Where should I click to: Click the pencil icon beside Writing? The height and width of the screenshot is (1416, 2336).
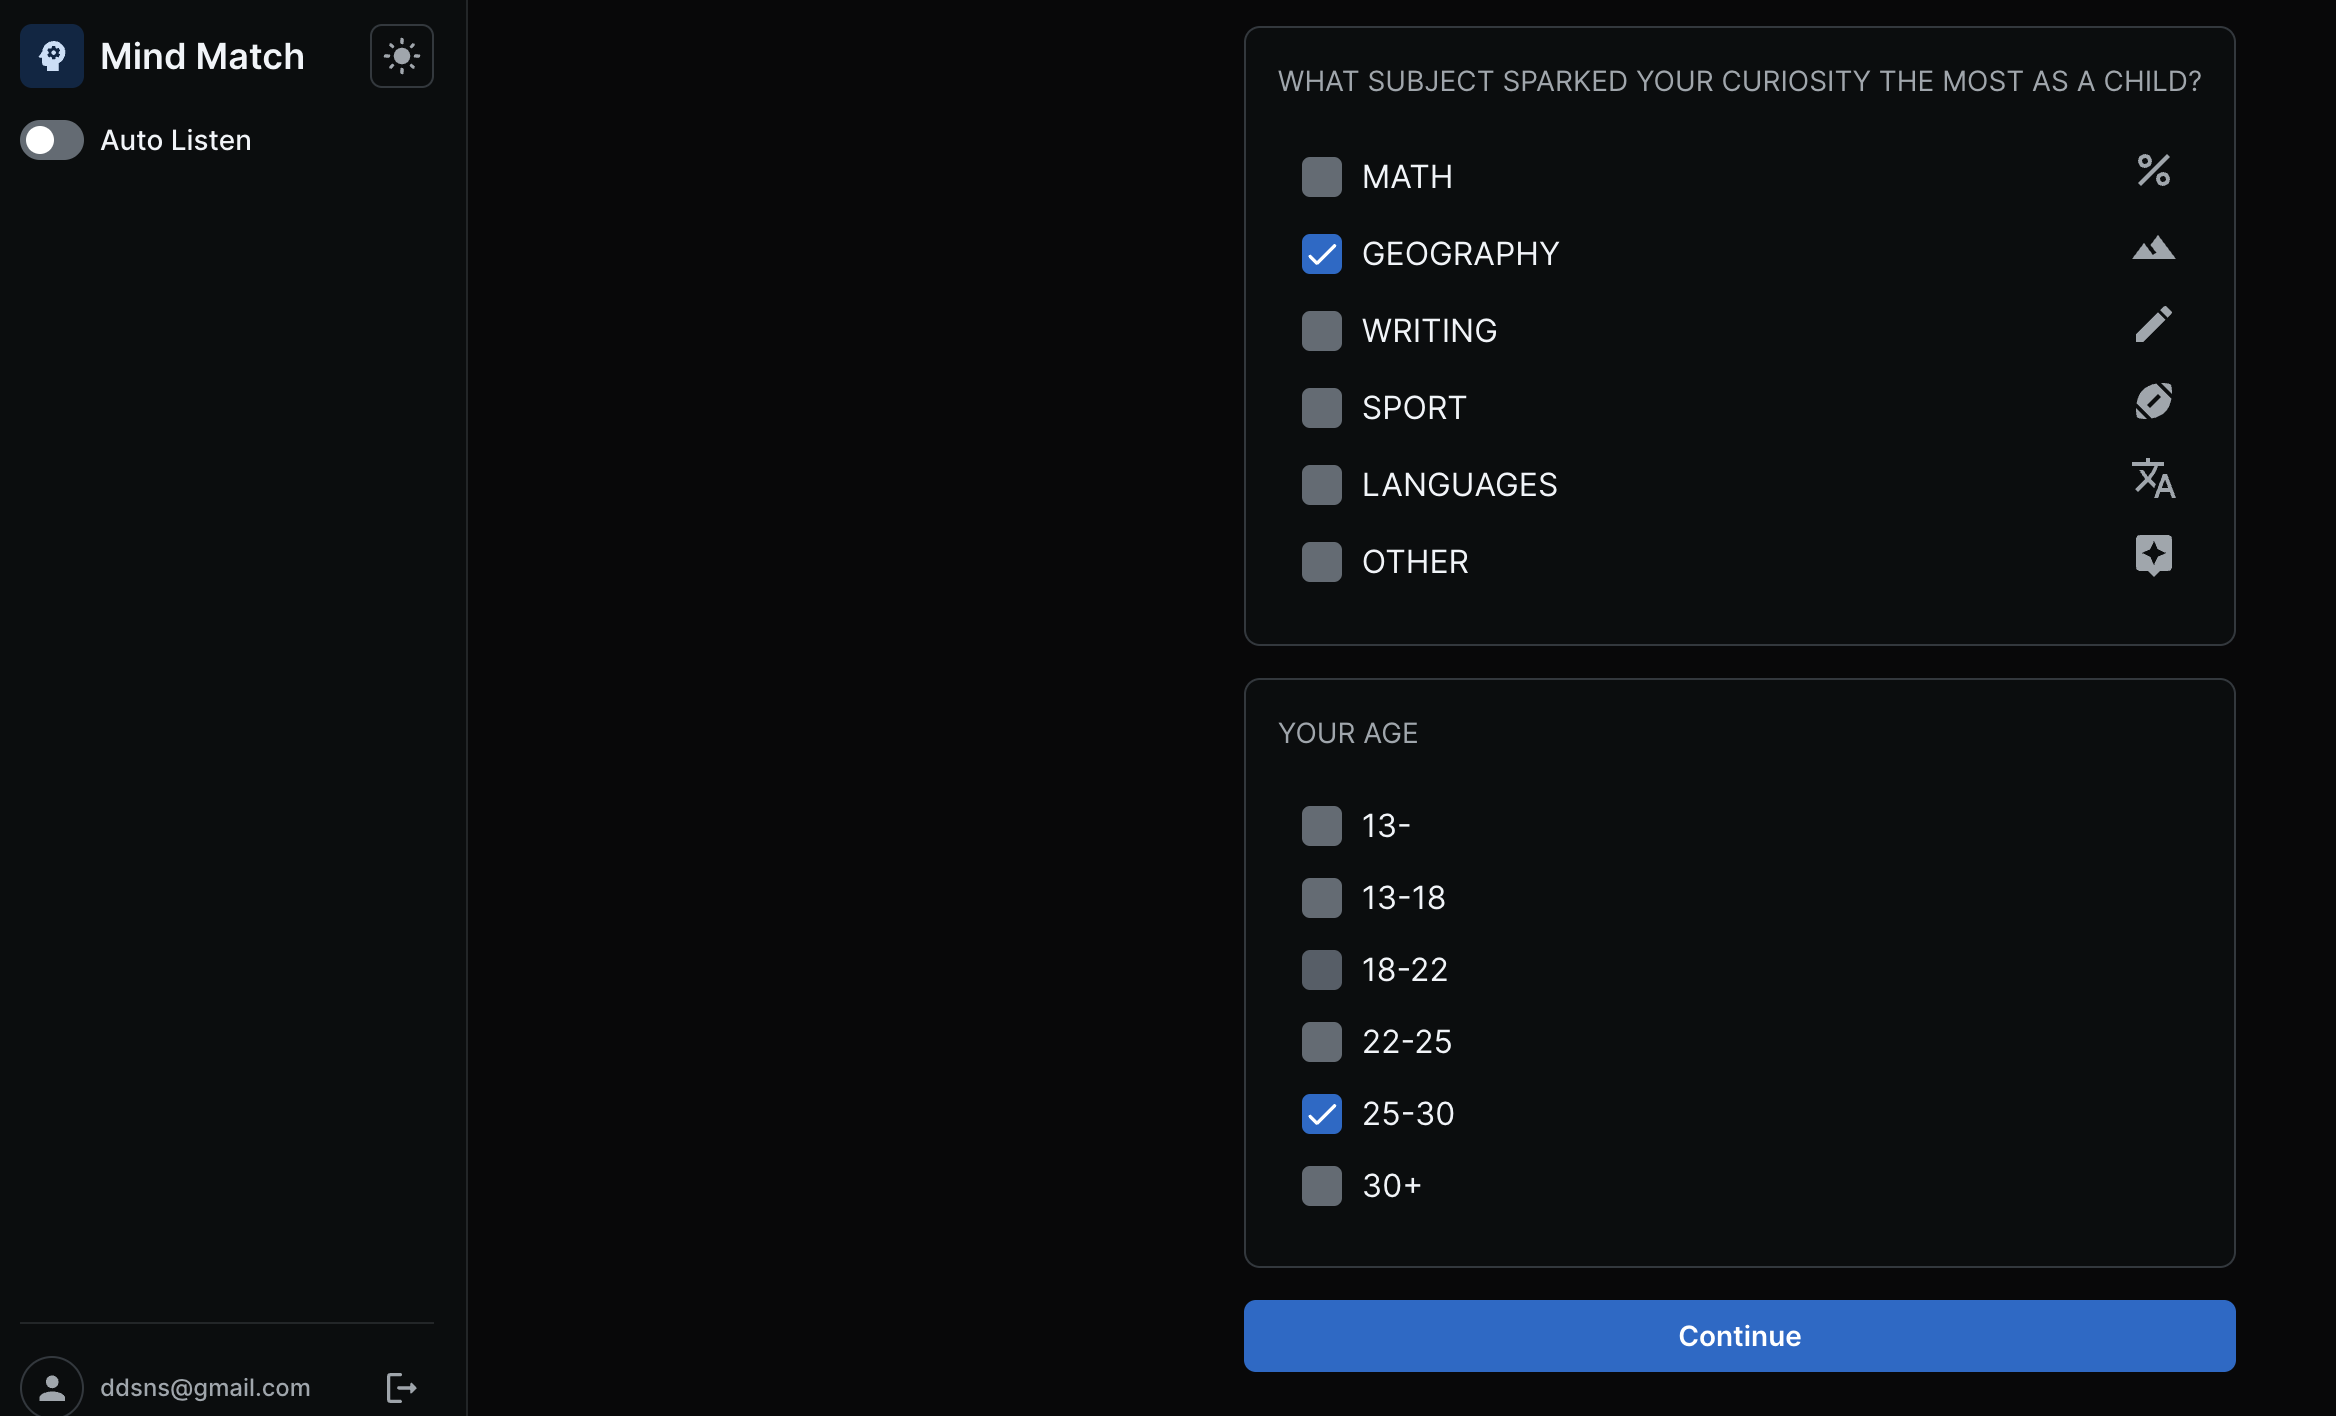tap(2153, 325)
